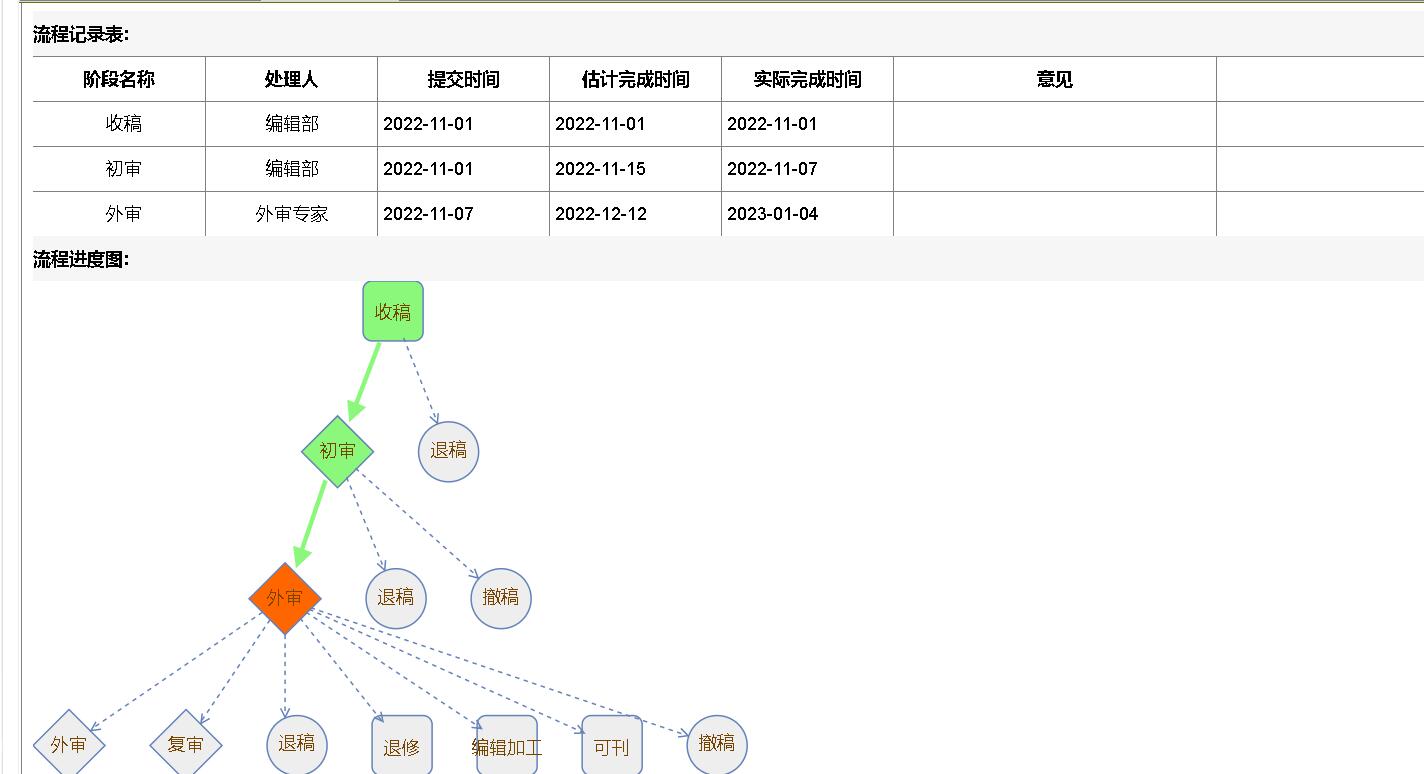The width and height of the screenshot is (1424, 774).
Task: Click the 退修 node in bottom row
Action: pos(402,746)
